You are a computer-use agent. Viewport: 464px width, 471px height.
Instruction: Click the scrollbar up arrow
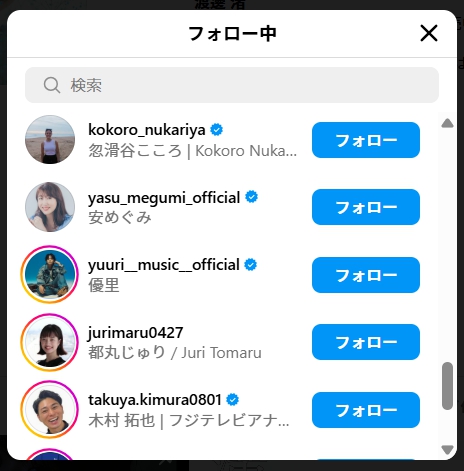pos(447,123)
